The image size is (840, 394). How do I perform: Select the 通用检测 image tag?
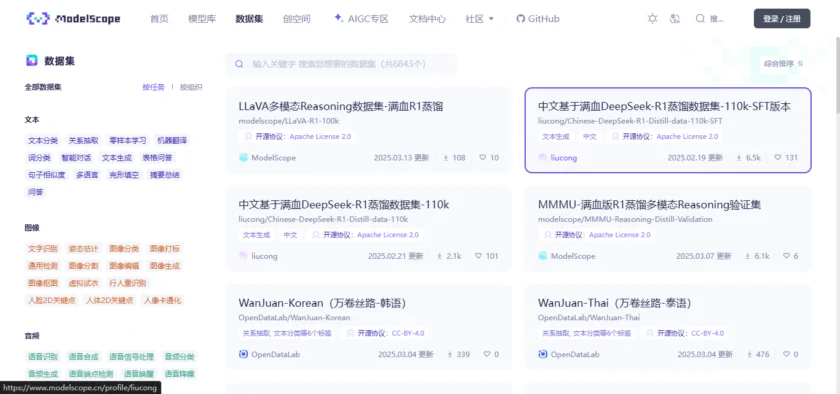click(43, 266)
